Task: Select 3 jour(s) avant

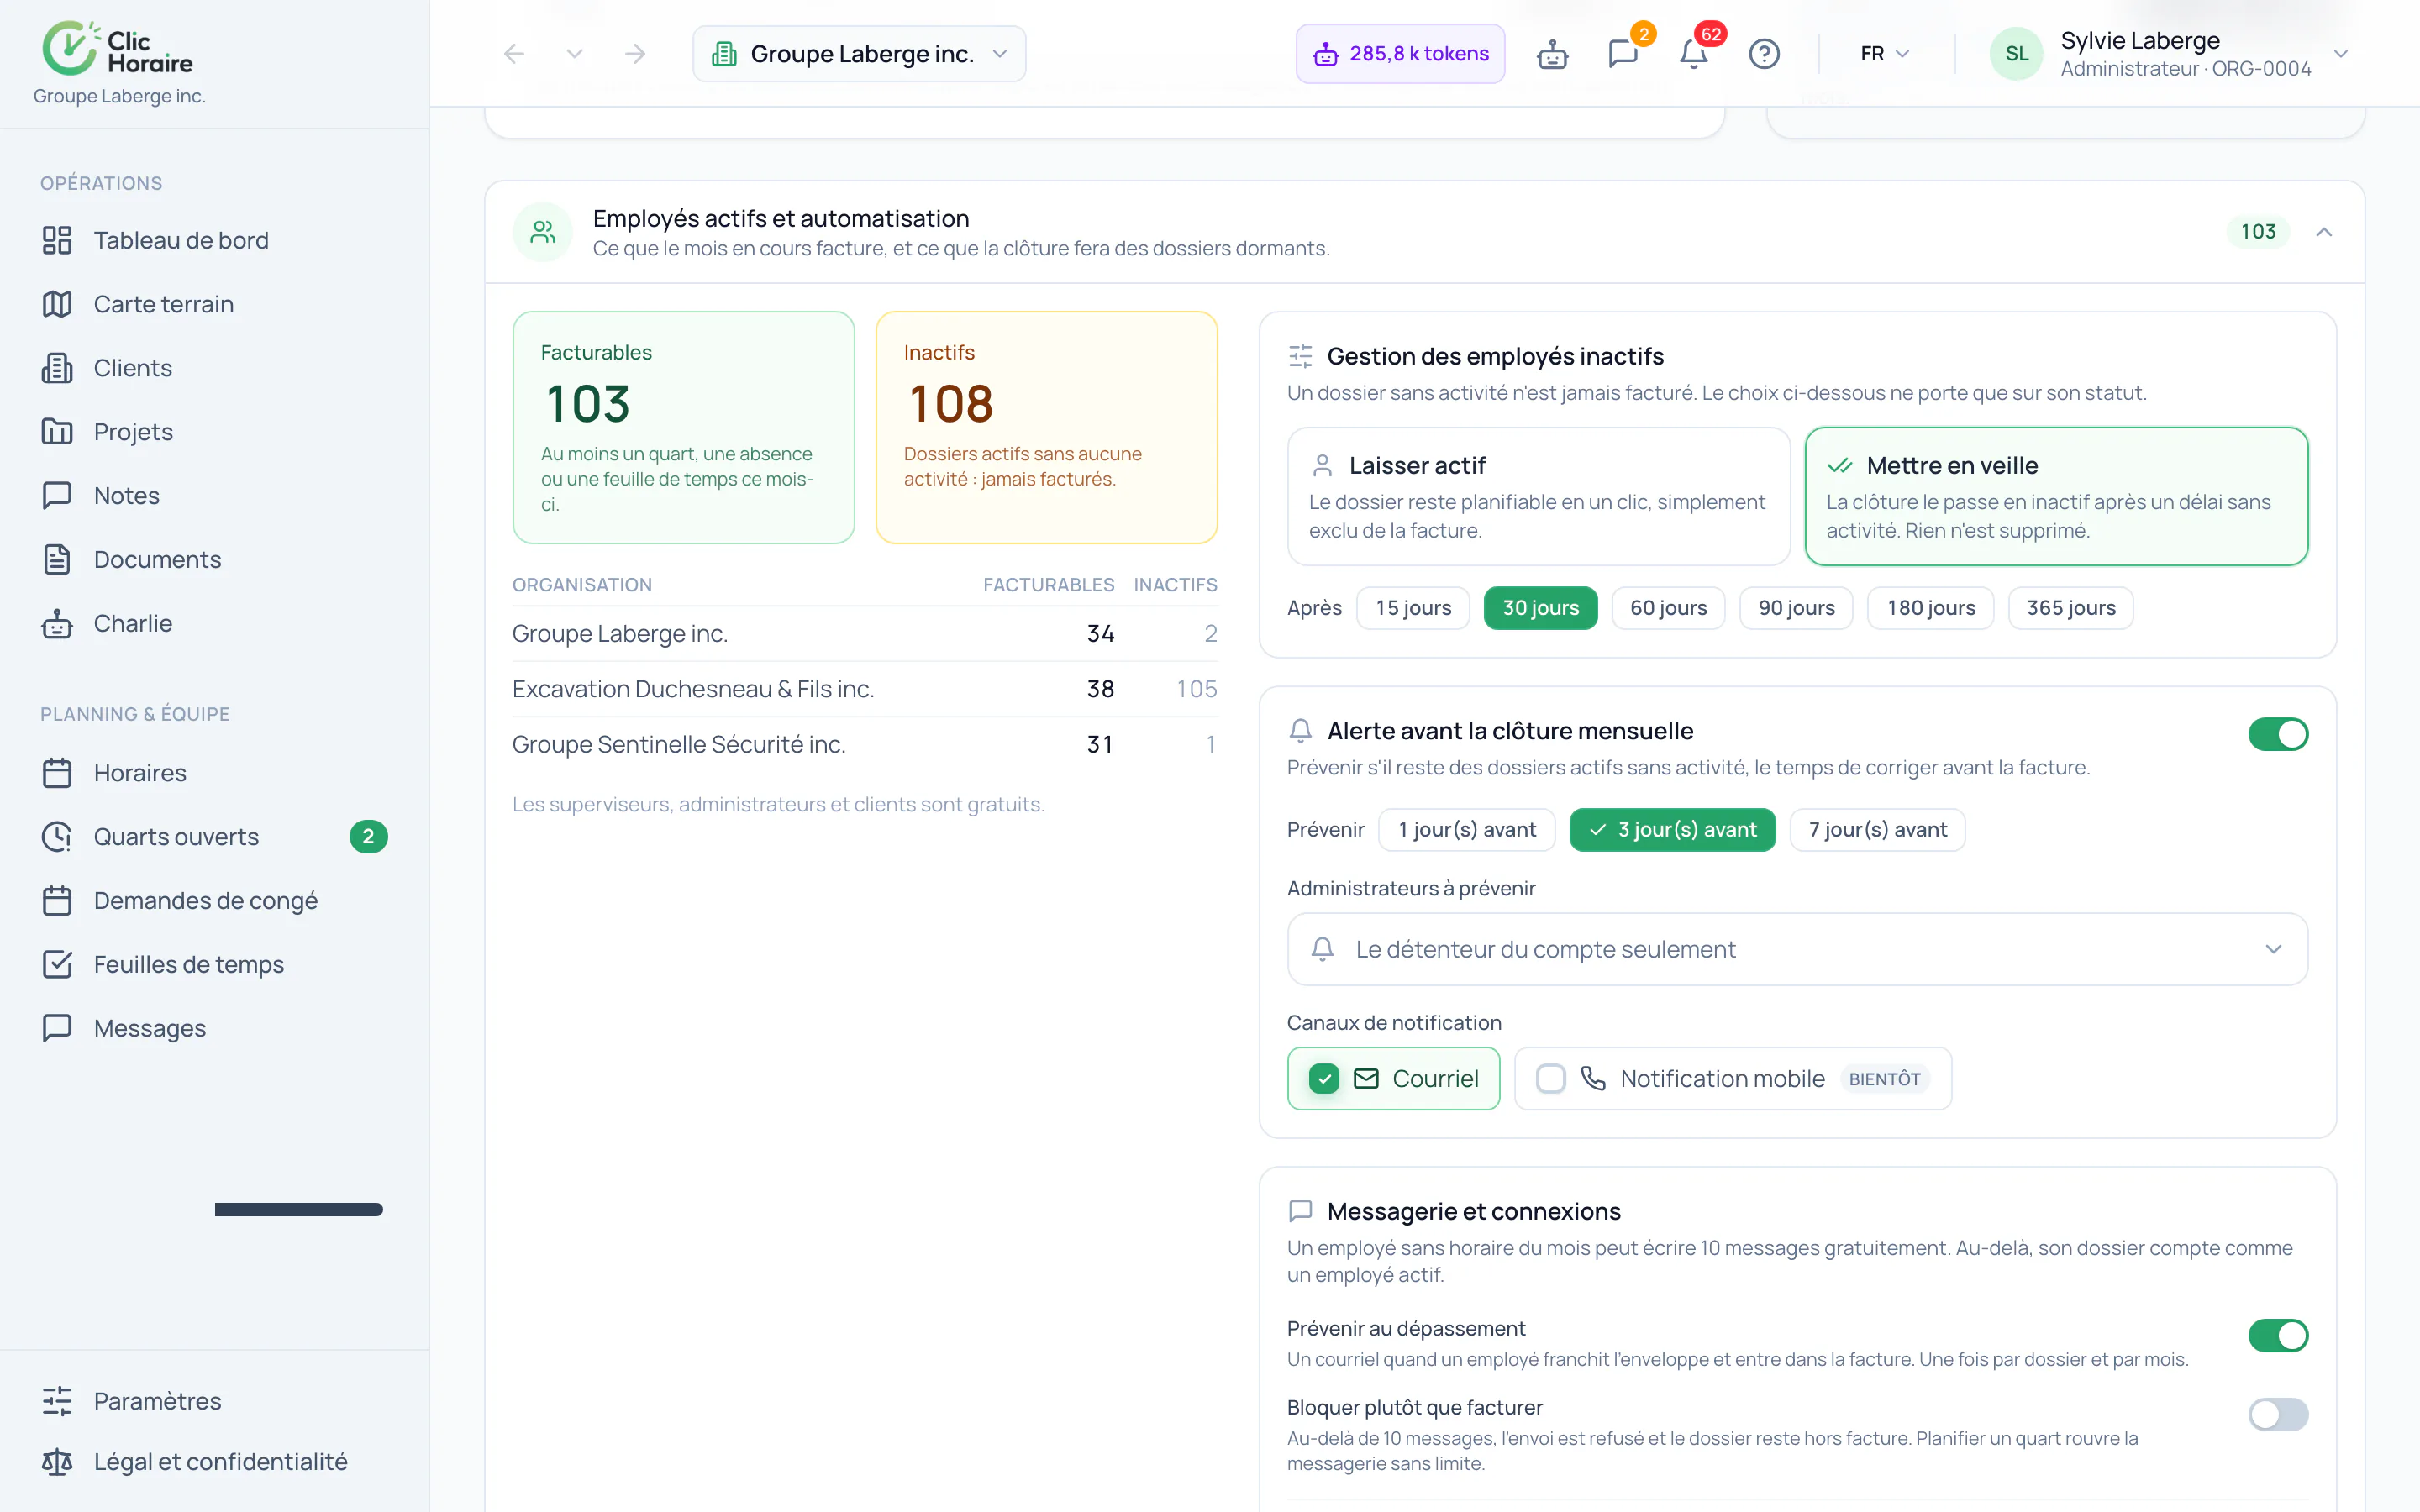Action: click(x=1673, y=830)
